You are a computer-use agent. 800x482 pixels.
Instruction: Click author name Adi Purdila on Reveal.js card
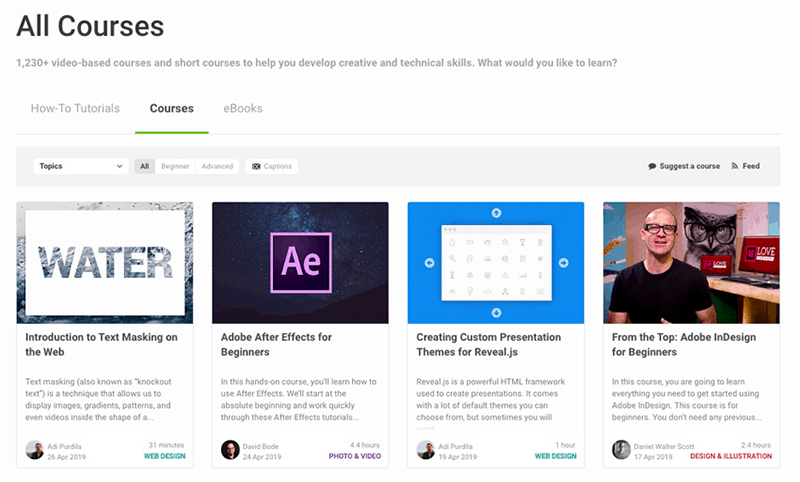(x=456, y=446)
